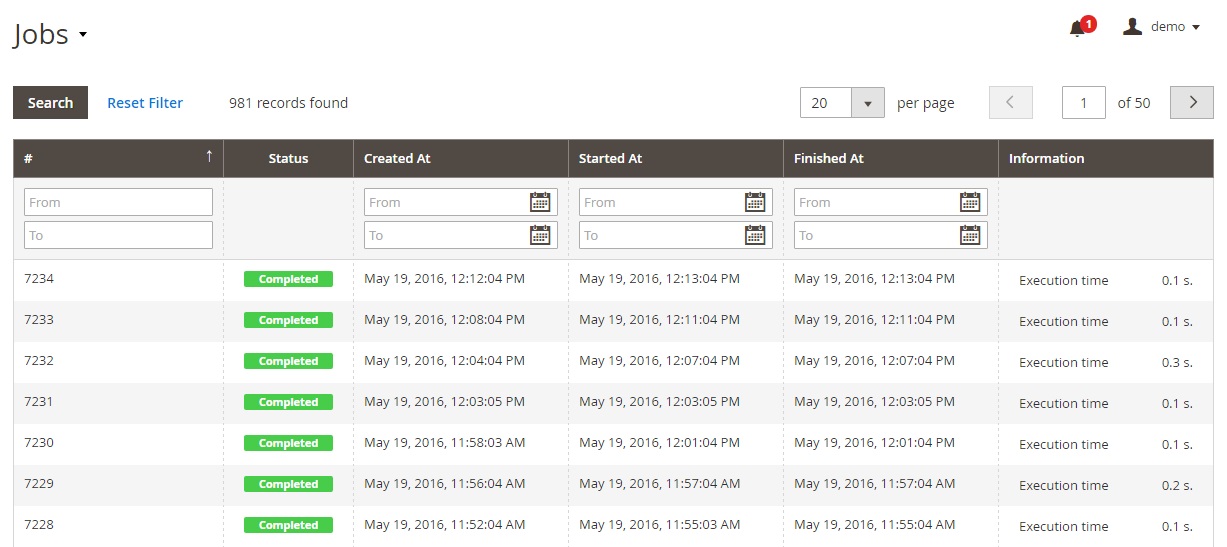The height and width of the screenshot is (547, 1227).
Task: Sort by the Created At column
Action: [397, 158]
